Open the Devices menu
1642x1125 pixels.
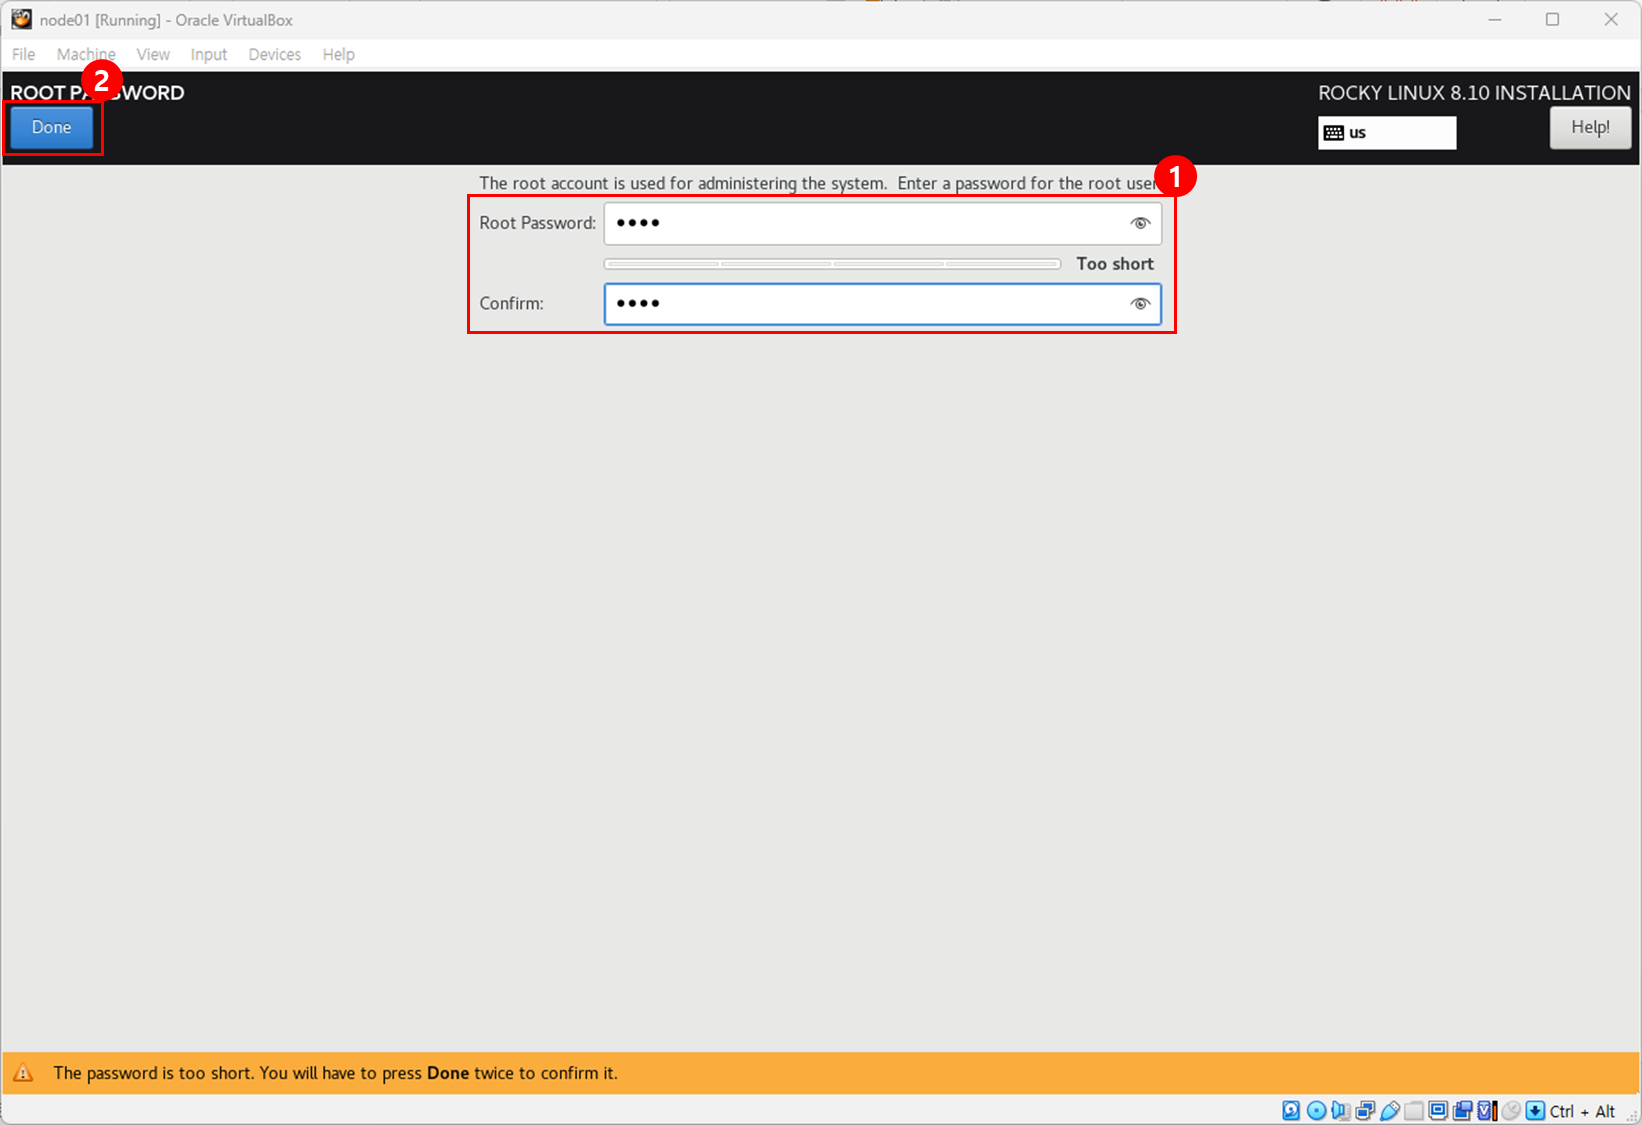coord(275,54)
